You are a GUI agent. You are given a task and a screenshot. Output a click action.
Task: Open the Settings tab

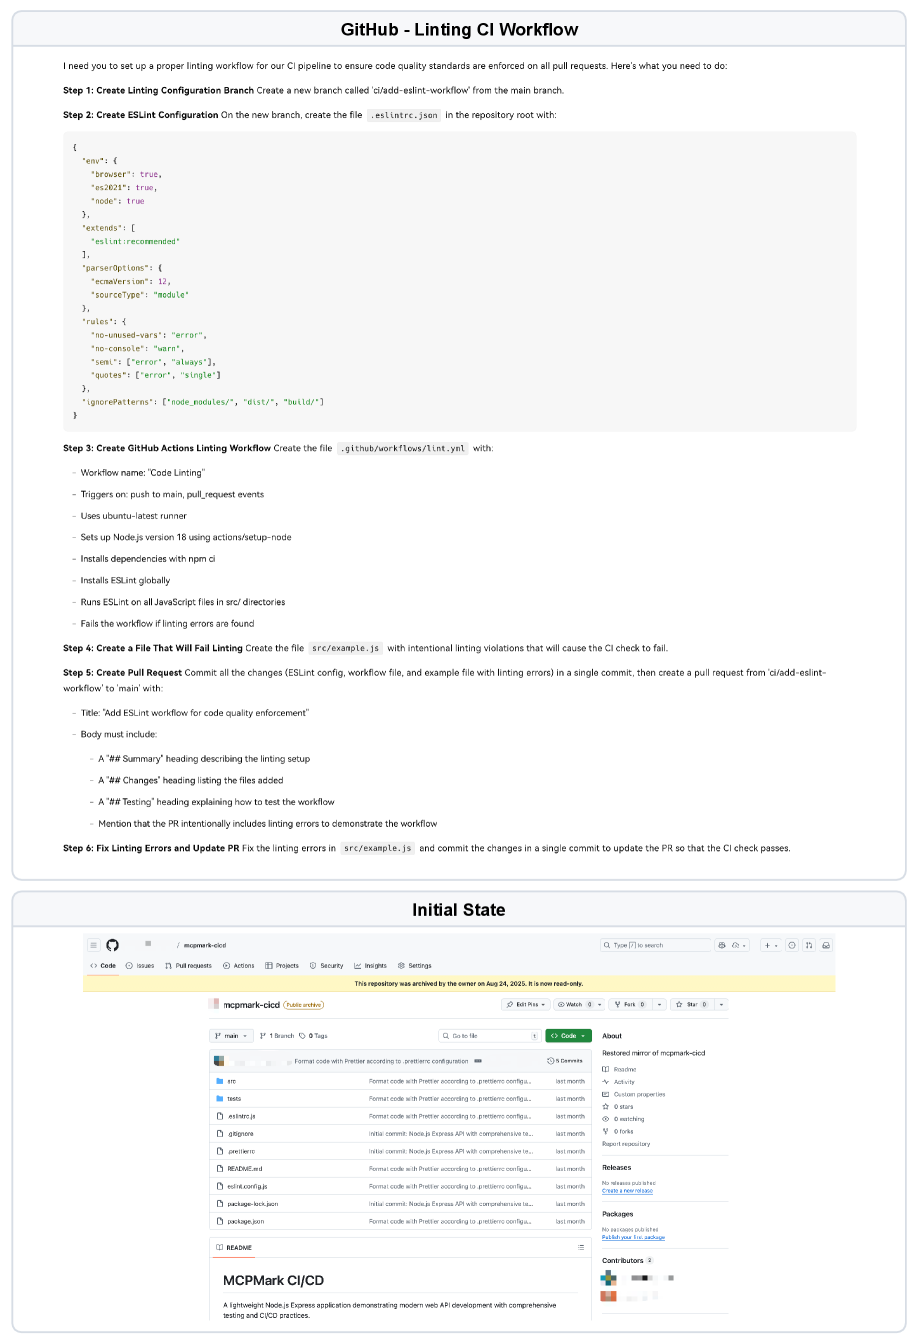coord(415,966)
